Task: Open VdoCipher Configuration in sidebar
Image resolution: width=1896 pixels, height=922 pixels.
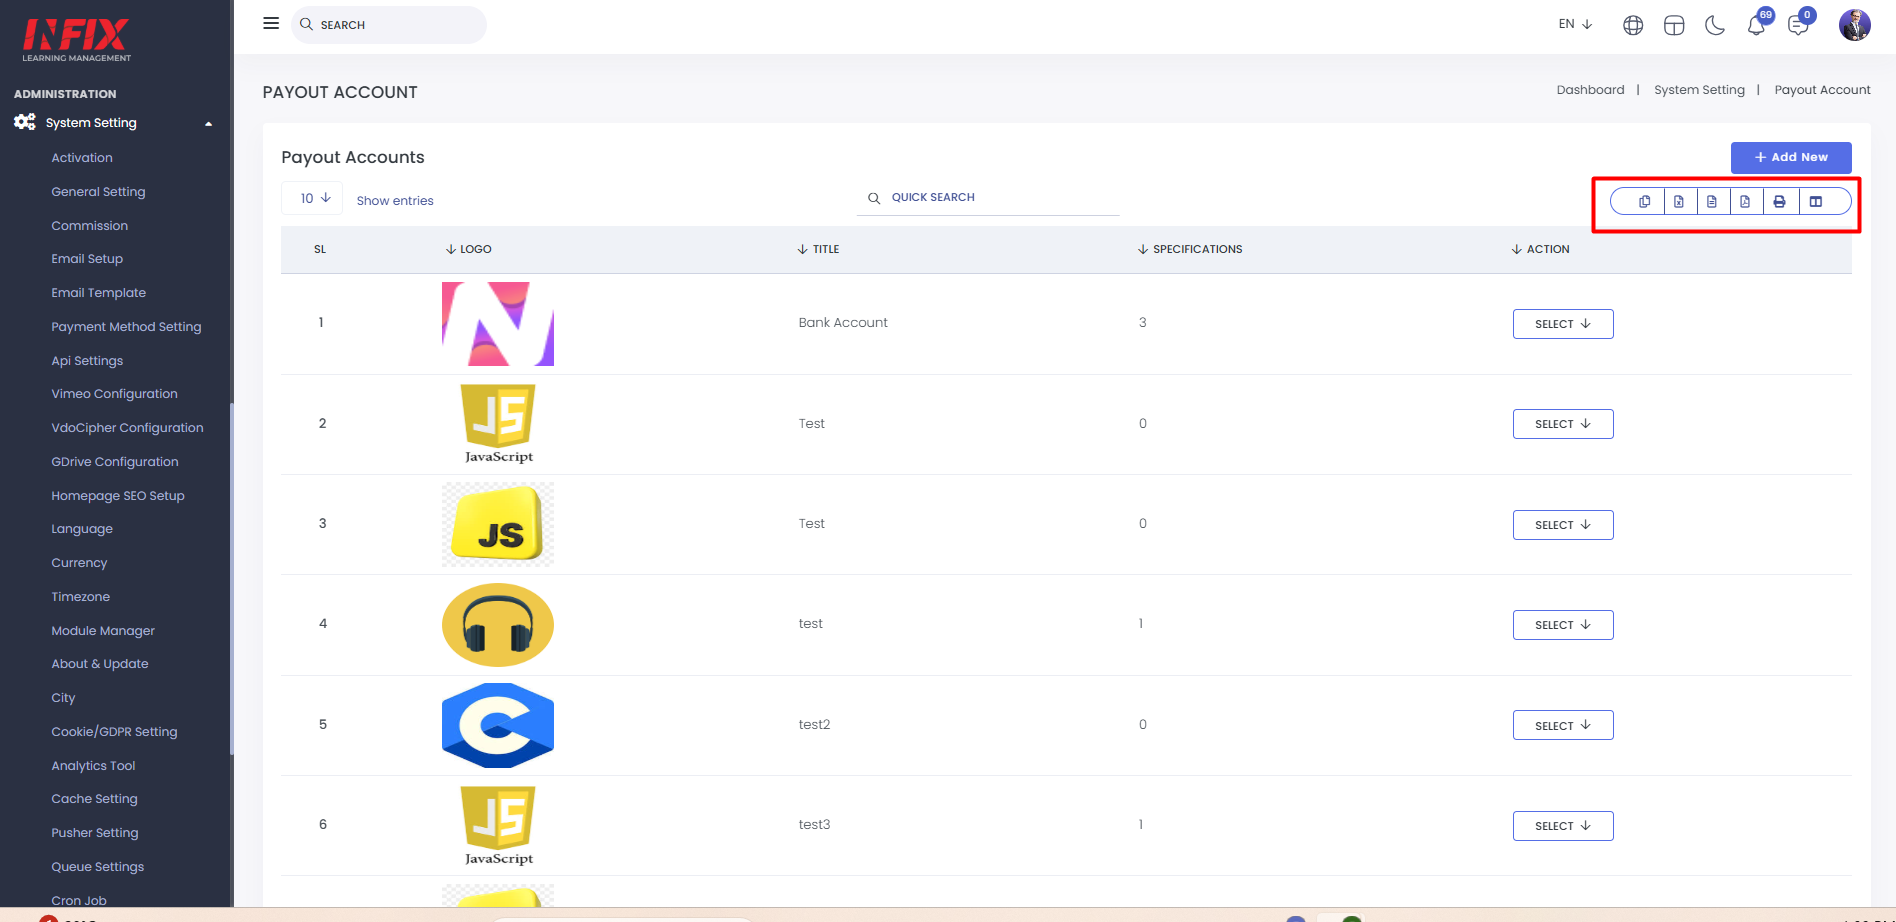Action: pyautogui.click(x=127, y=428)
